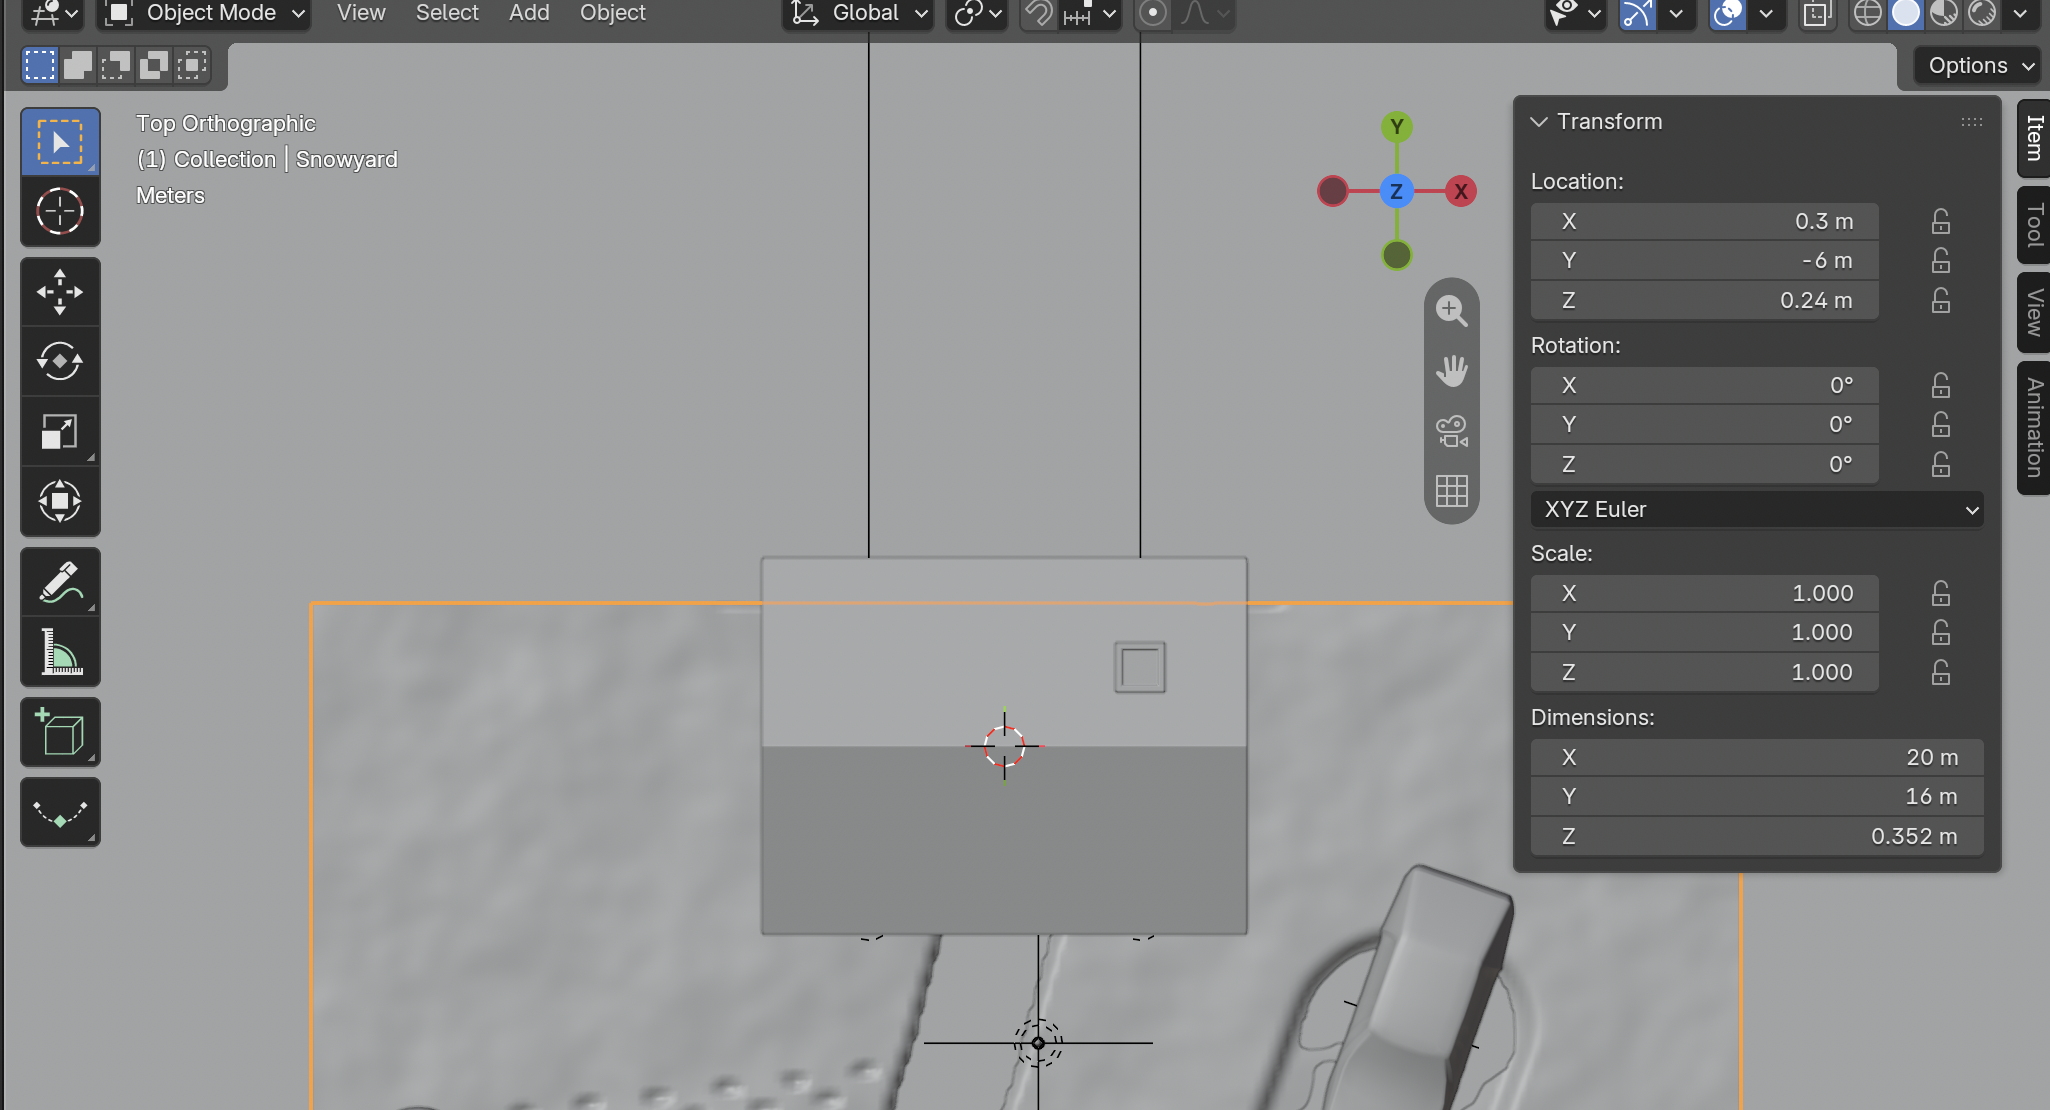Toggle proportional editing icon
The height and width of the screenshot is (1110, 2050).
(1153, 14)
